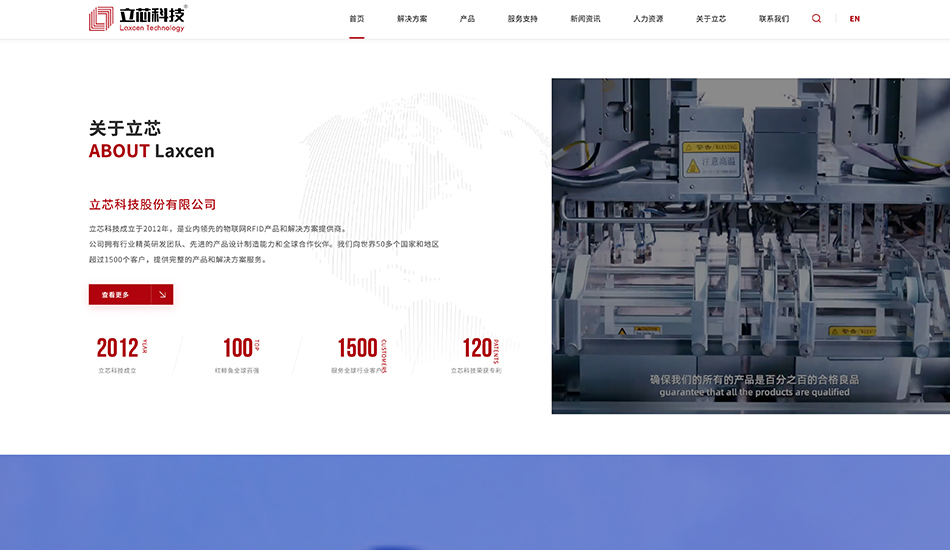Viewport: 950px width, 550px height.
Task: Open the 服务支持 menu
Action: (x=522, y=19)
